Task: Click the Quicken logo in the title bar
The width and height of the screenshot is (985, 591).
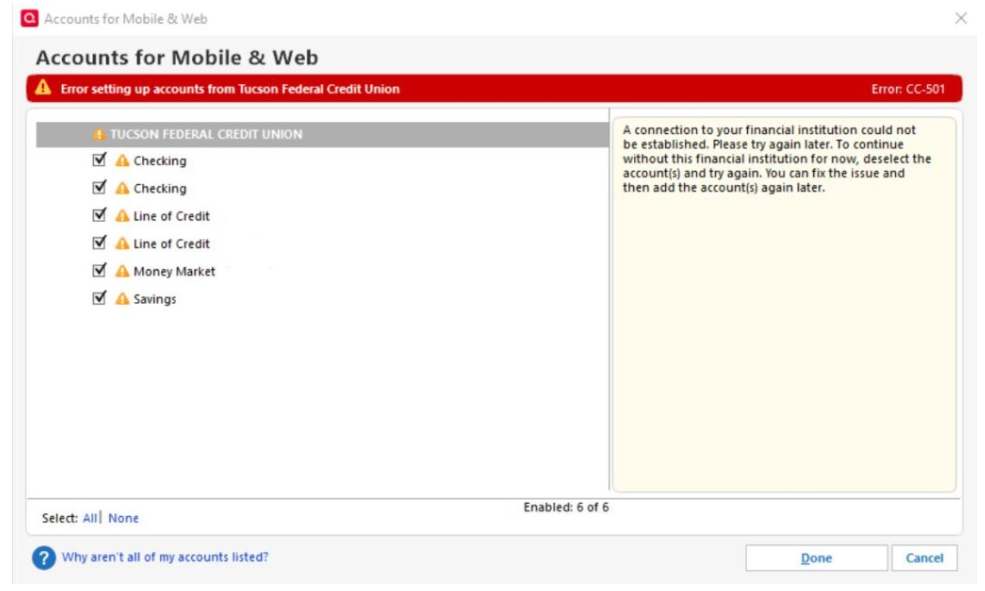Action: coord(30,18)
